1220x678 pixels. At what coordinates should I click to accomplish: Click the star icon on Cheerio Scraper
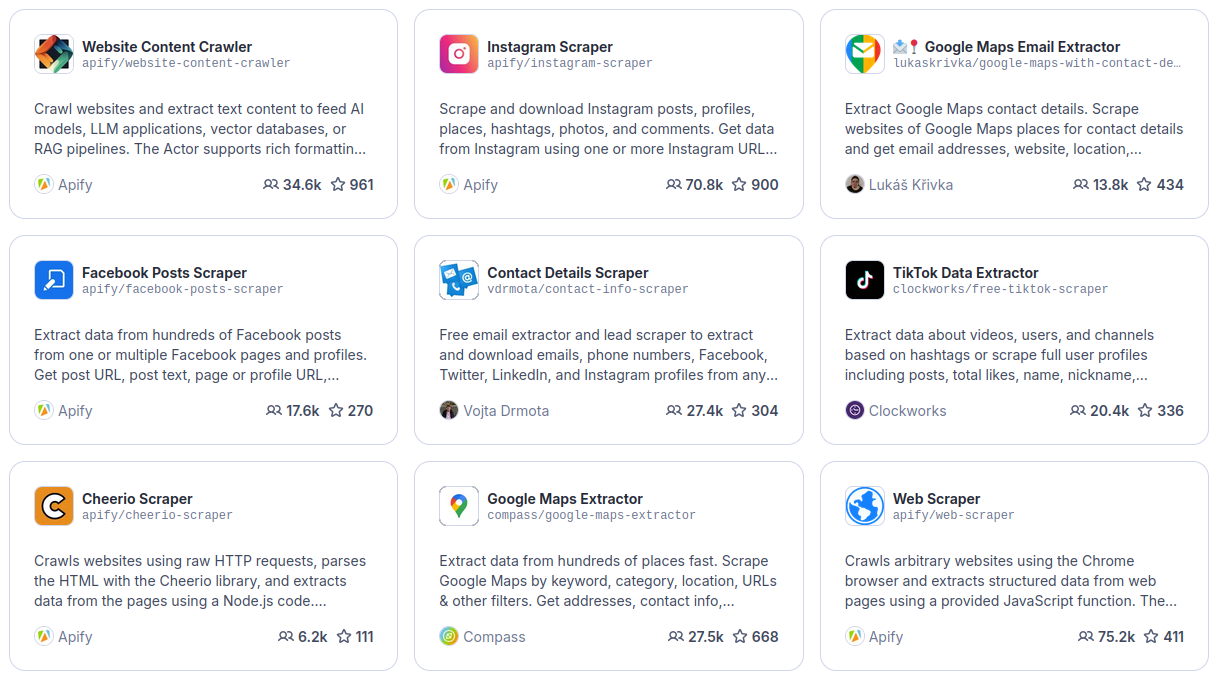click(344, 637)
